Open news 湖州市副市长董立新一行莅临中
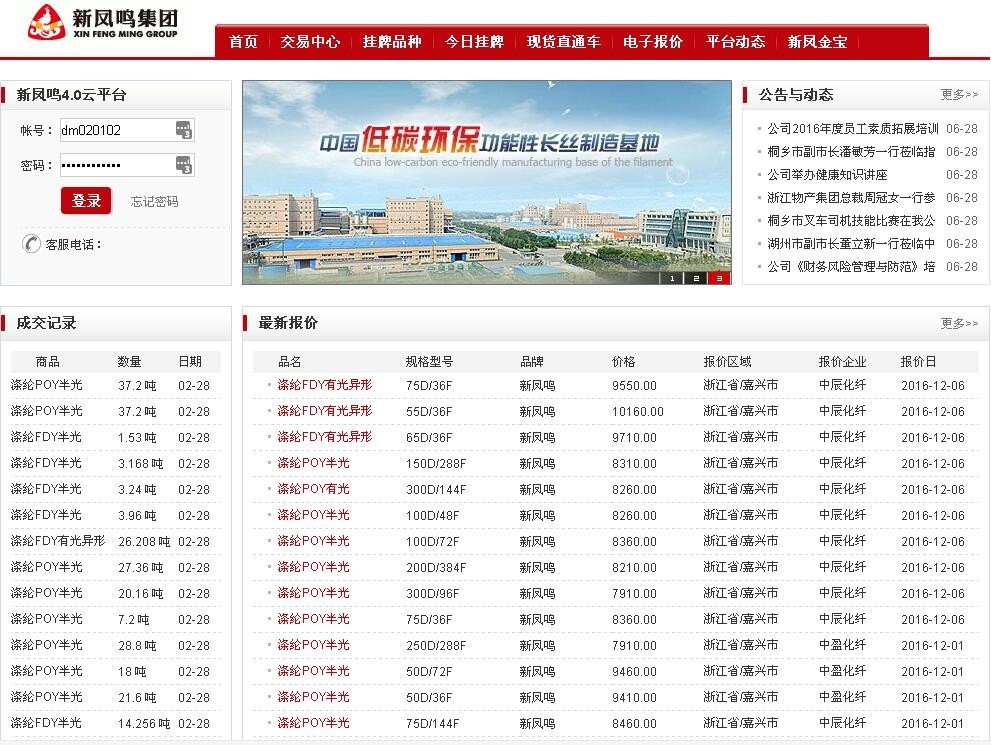Screen dimensions: 991x745 pos(851,243)
